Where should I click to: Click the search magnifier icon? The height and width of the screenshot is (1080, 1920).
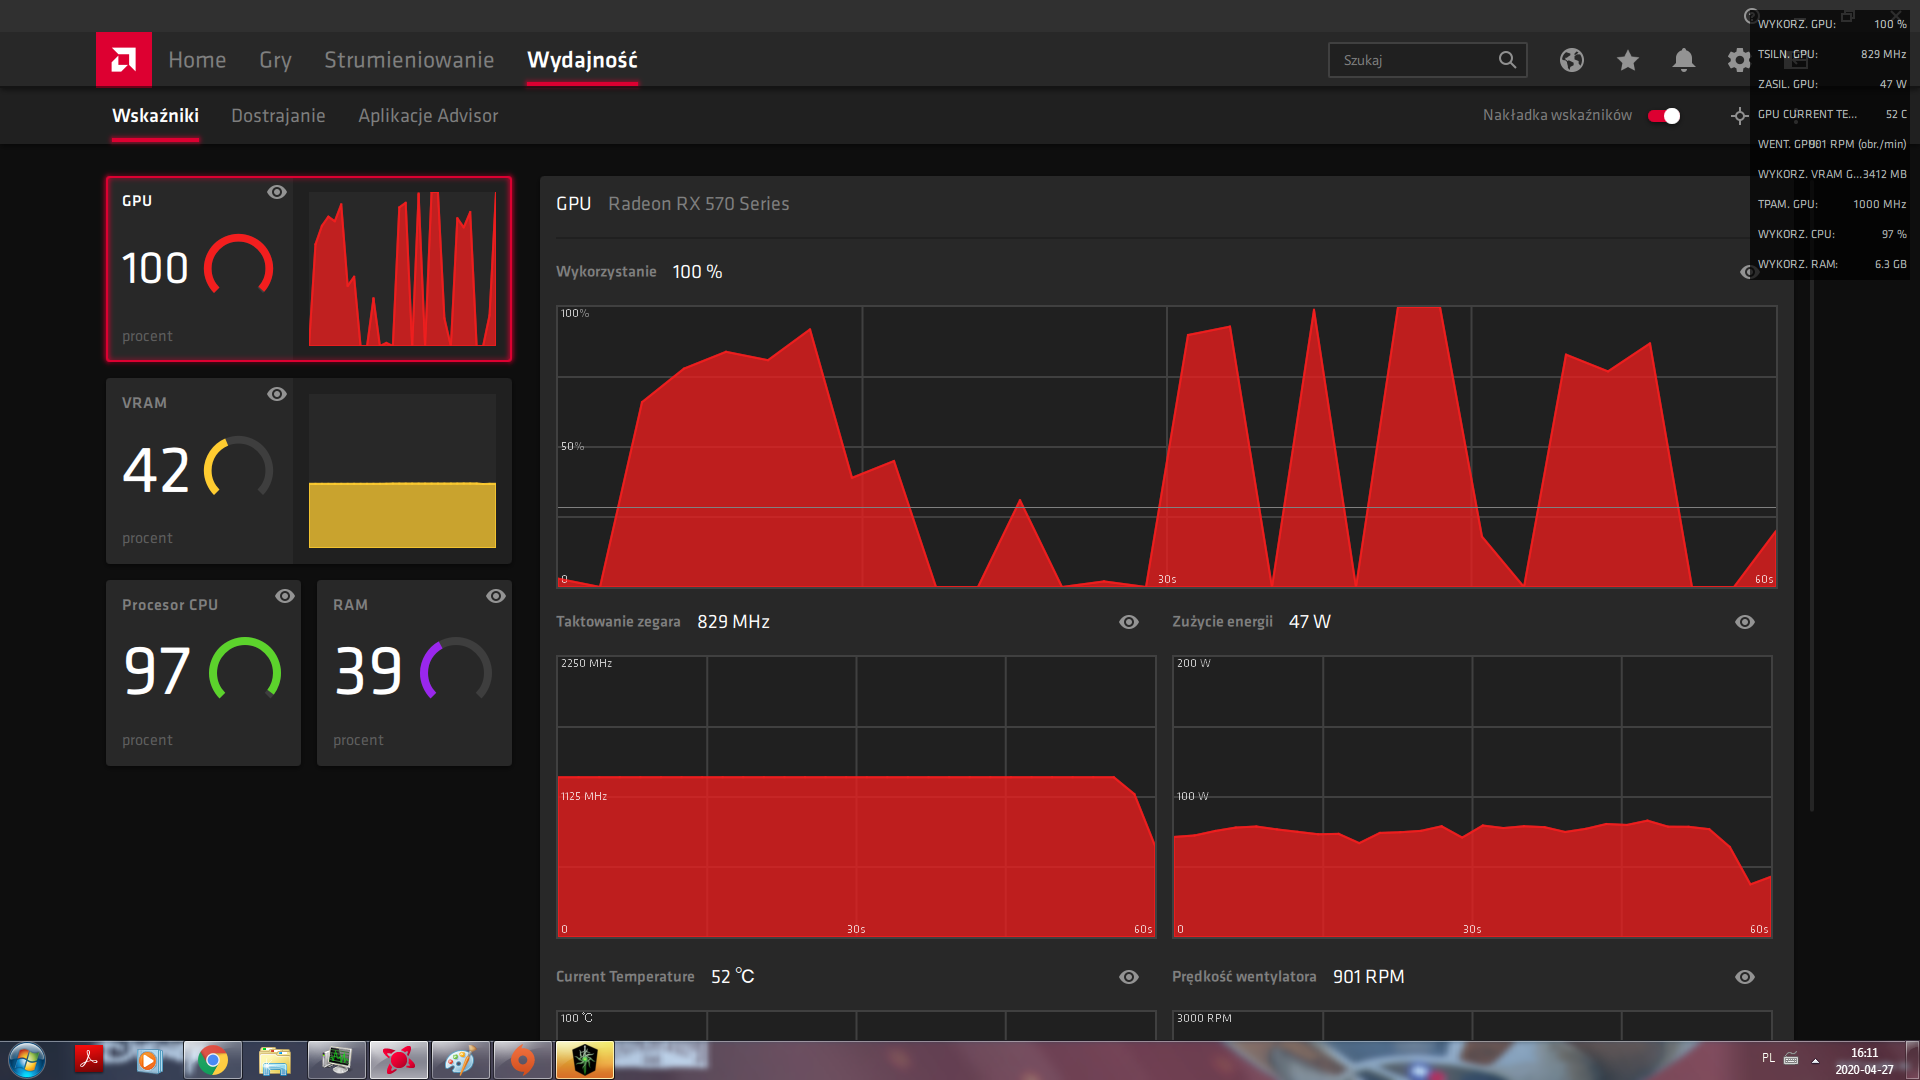1507,60
